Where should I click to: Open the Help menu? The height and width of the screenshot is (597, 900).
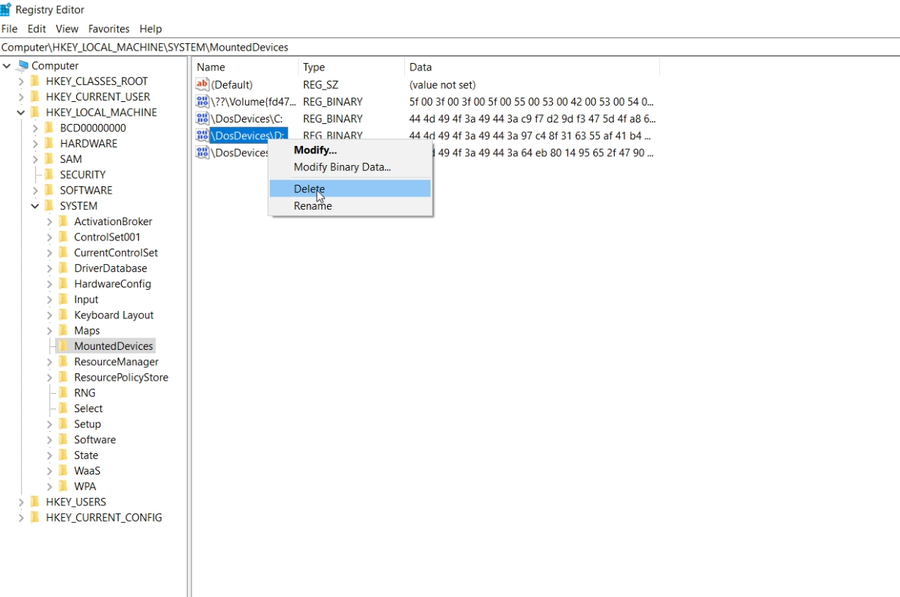pos(150,29)
